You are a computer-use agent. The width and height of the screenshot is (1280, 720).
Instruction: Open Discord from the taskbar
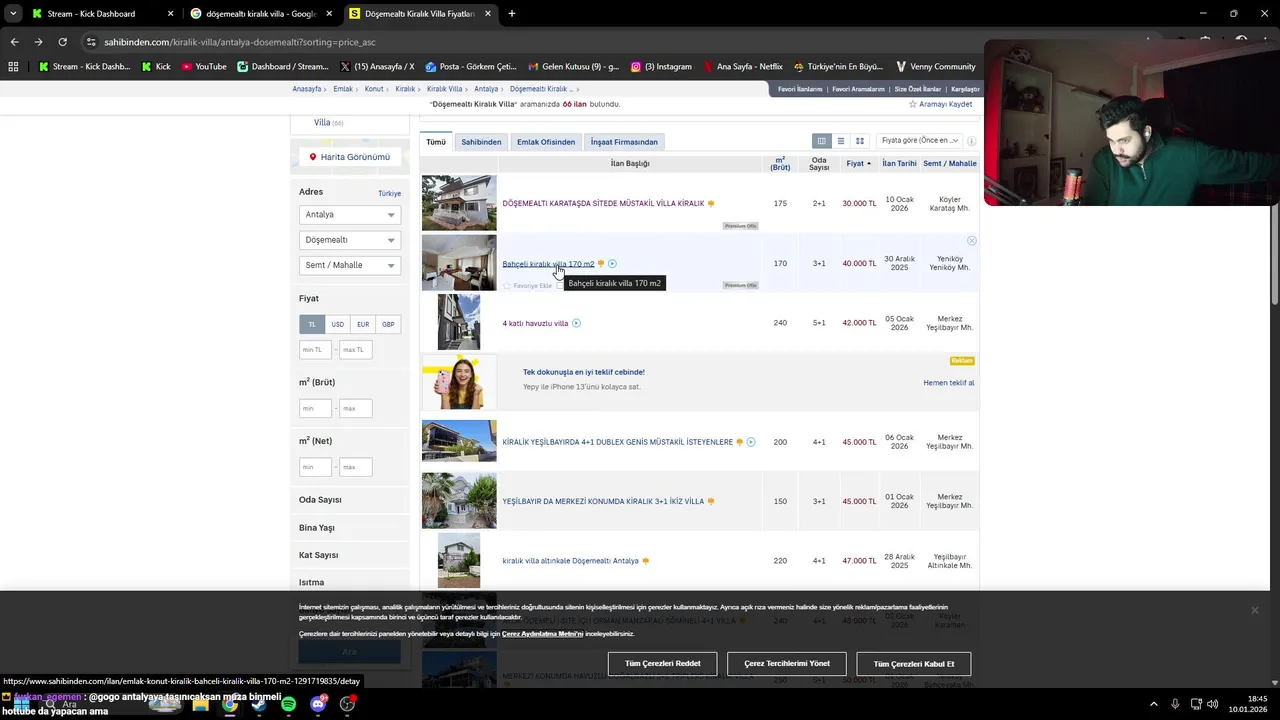click(x=318, y=704)
